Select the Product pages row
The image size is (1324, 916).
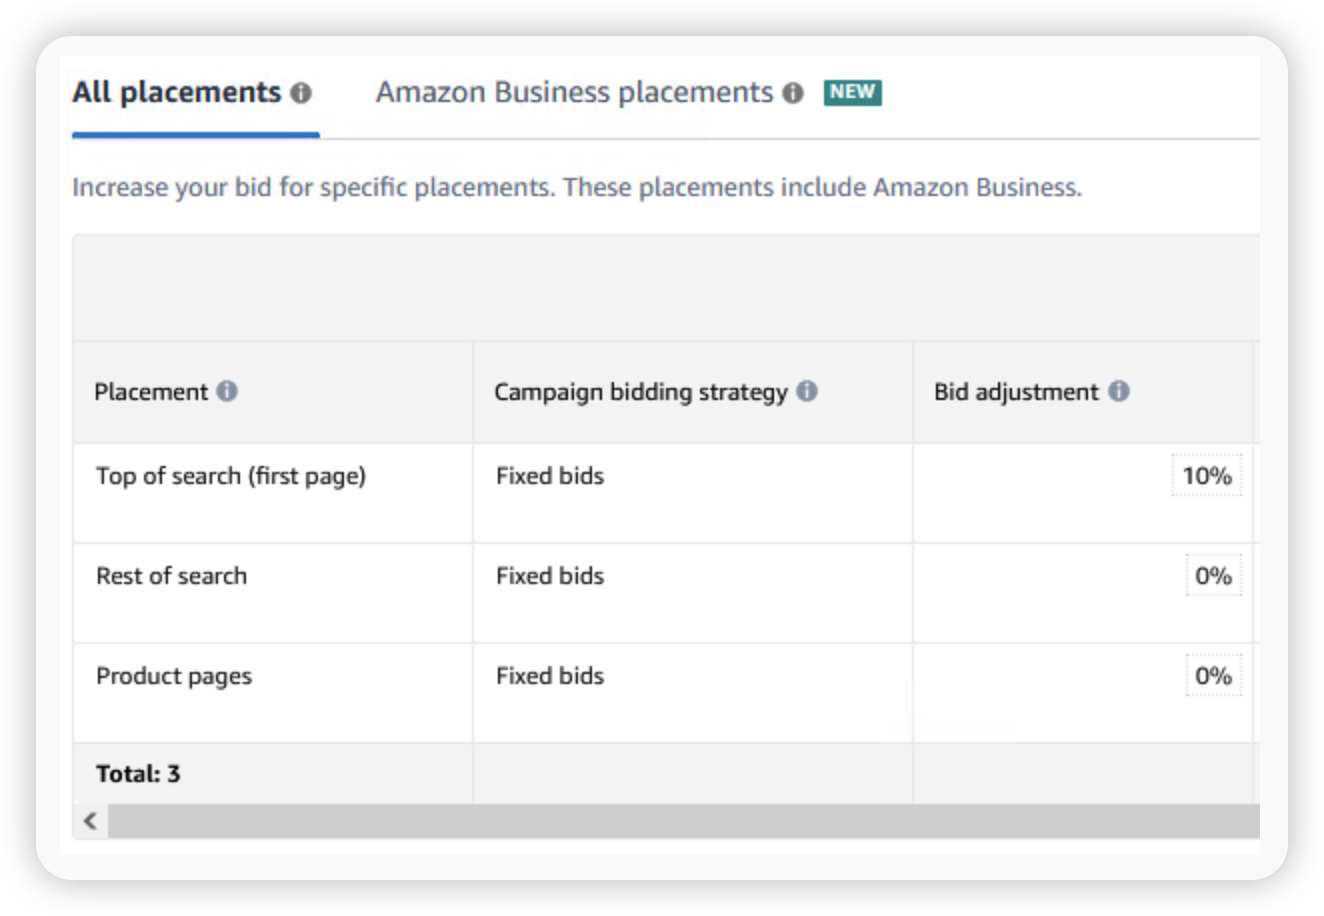click(174, 676)
